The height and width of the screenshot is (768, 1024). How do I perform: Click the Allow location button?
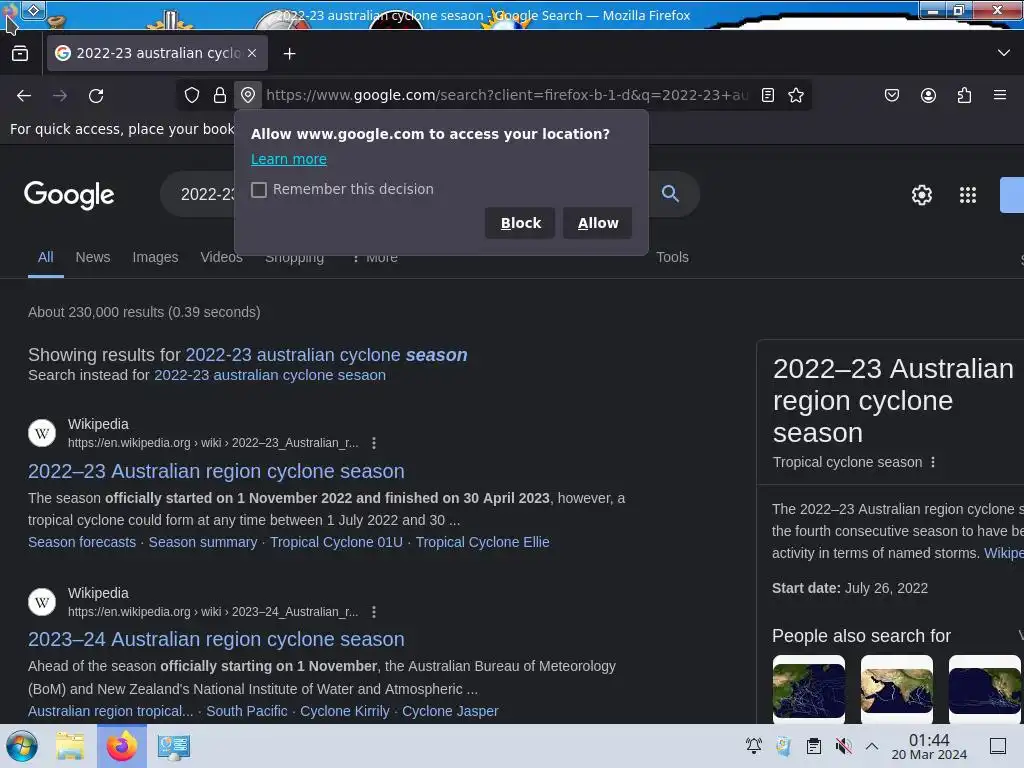pyautogui.click(x=598, y=223)
